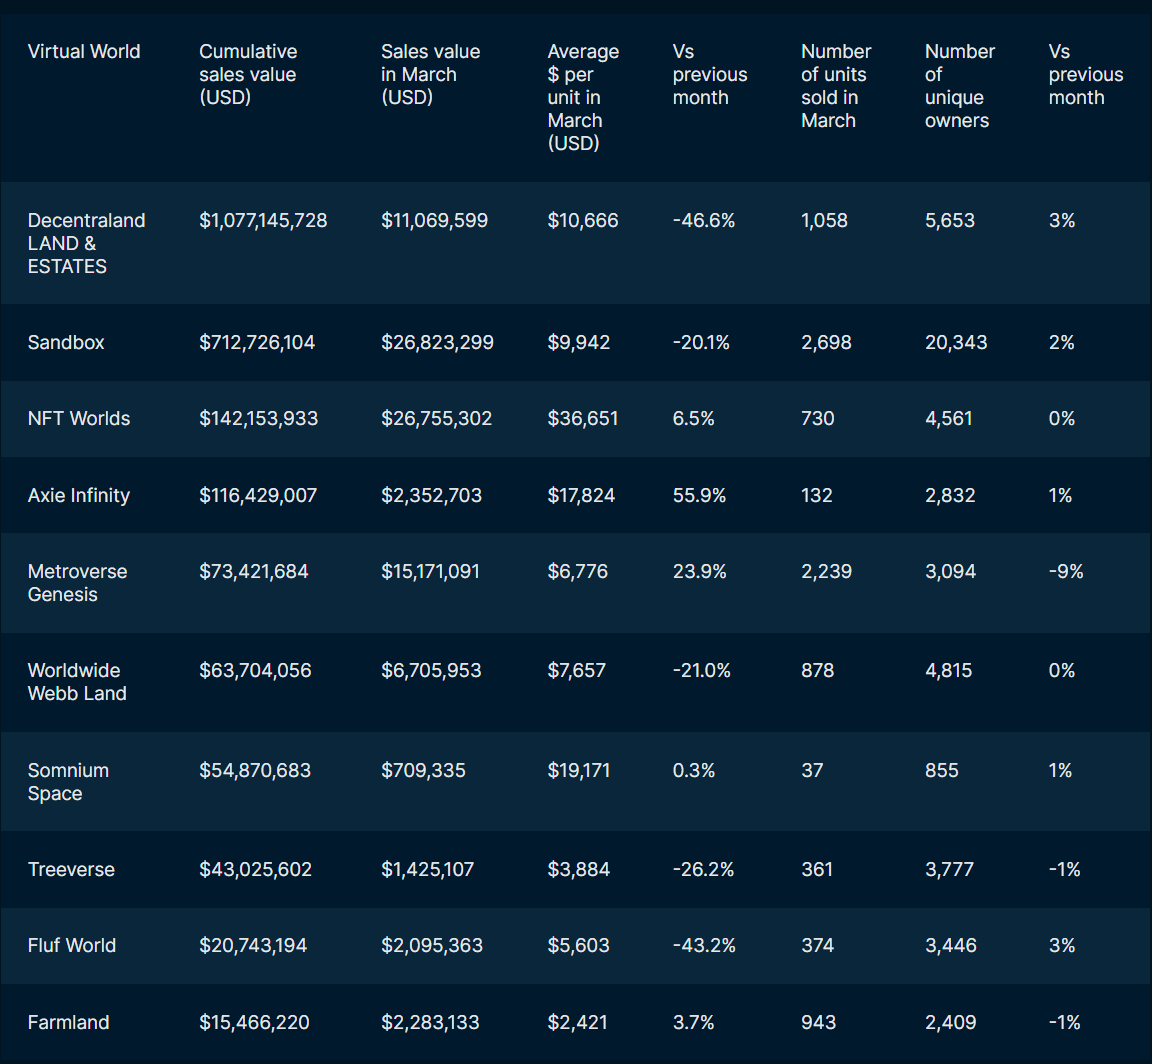
Task: Select the Metroverse Genesis row name
Action: (77, 583)
